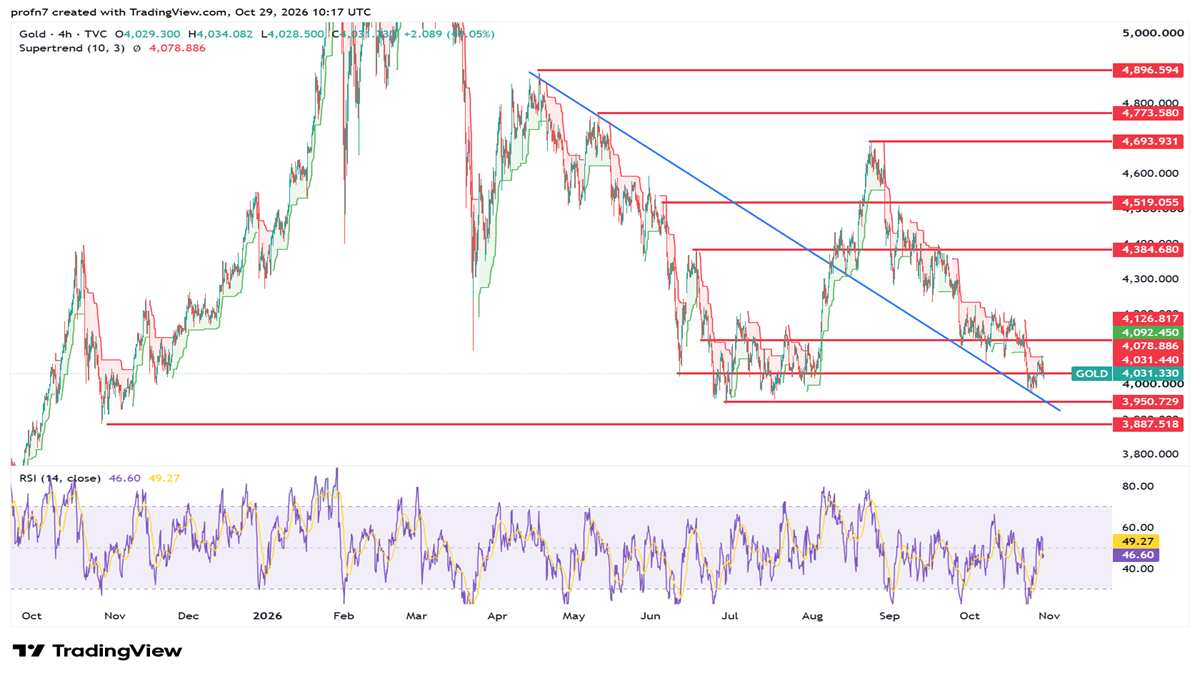1200x675 pixels.
Task: Click the GOLD symbol tag near the price axis
Action: coord(1091,373)
